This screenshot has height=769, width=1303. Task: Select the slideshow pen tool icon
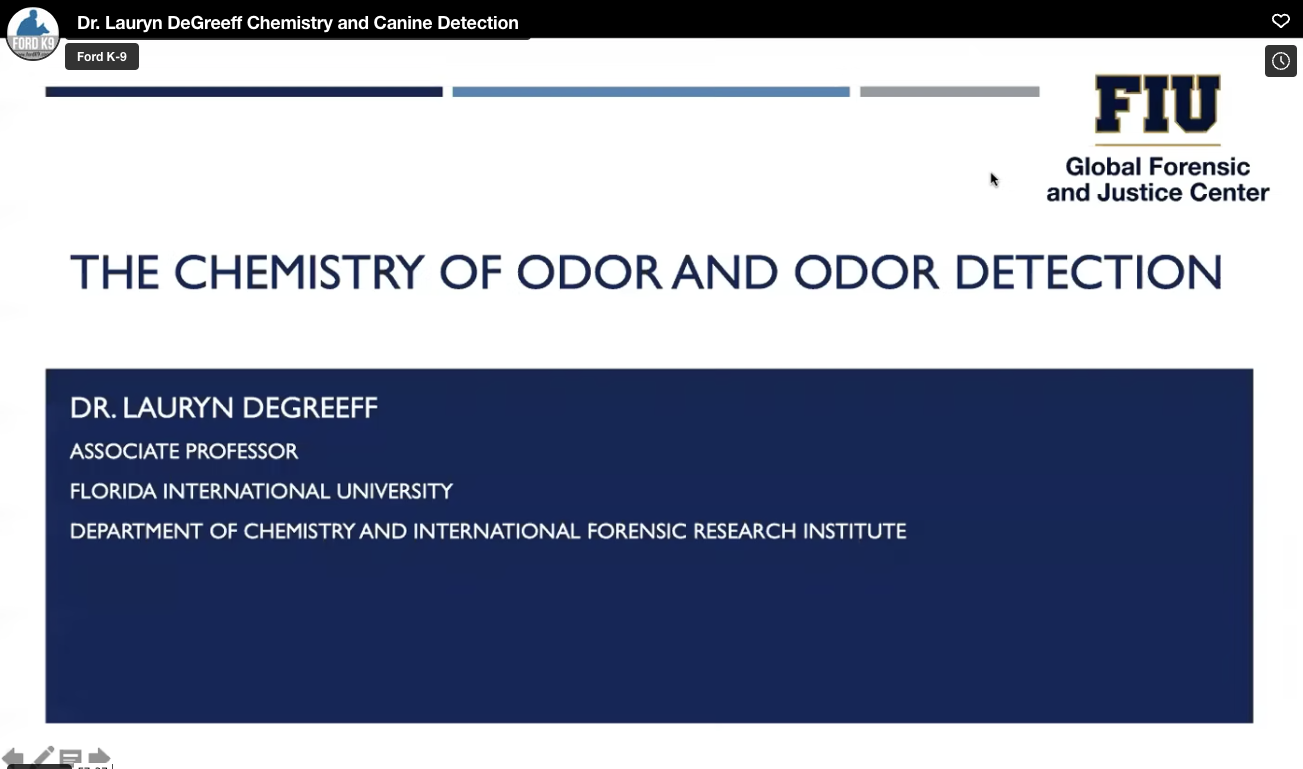[43, 756]
